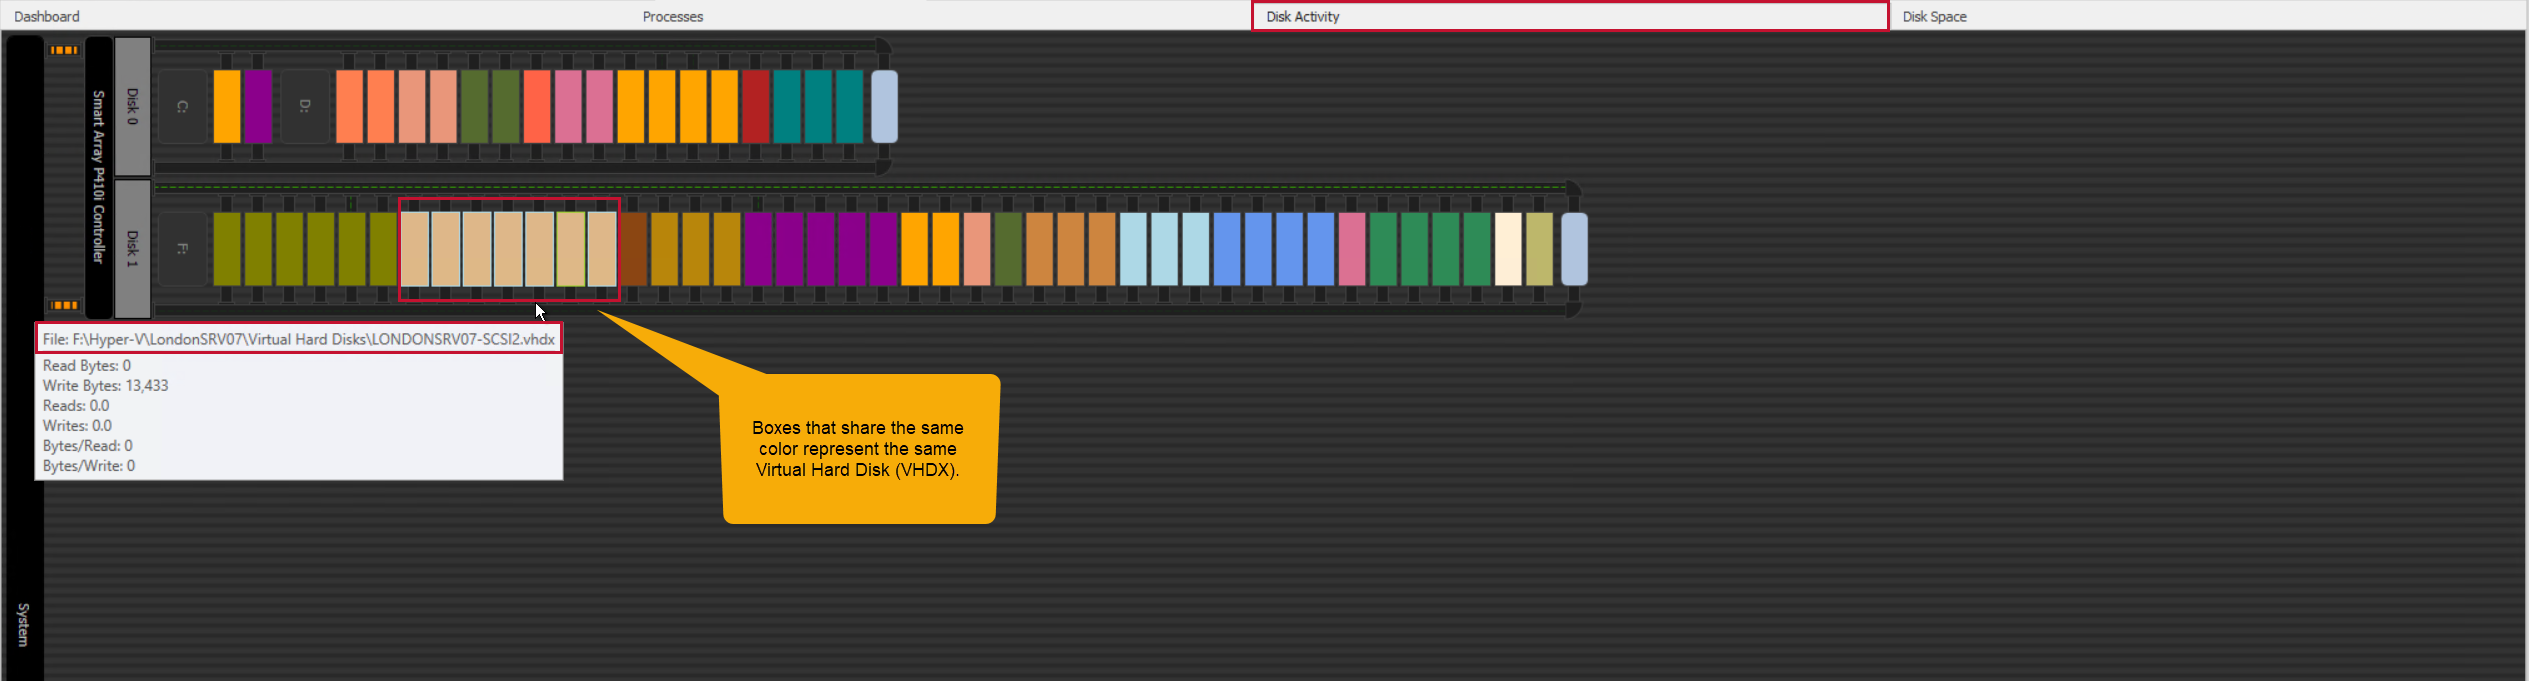
Task: Click the dark brown file box on Disk 1
Action: (634, 249)
